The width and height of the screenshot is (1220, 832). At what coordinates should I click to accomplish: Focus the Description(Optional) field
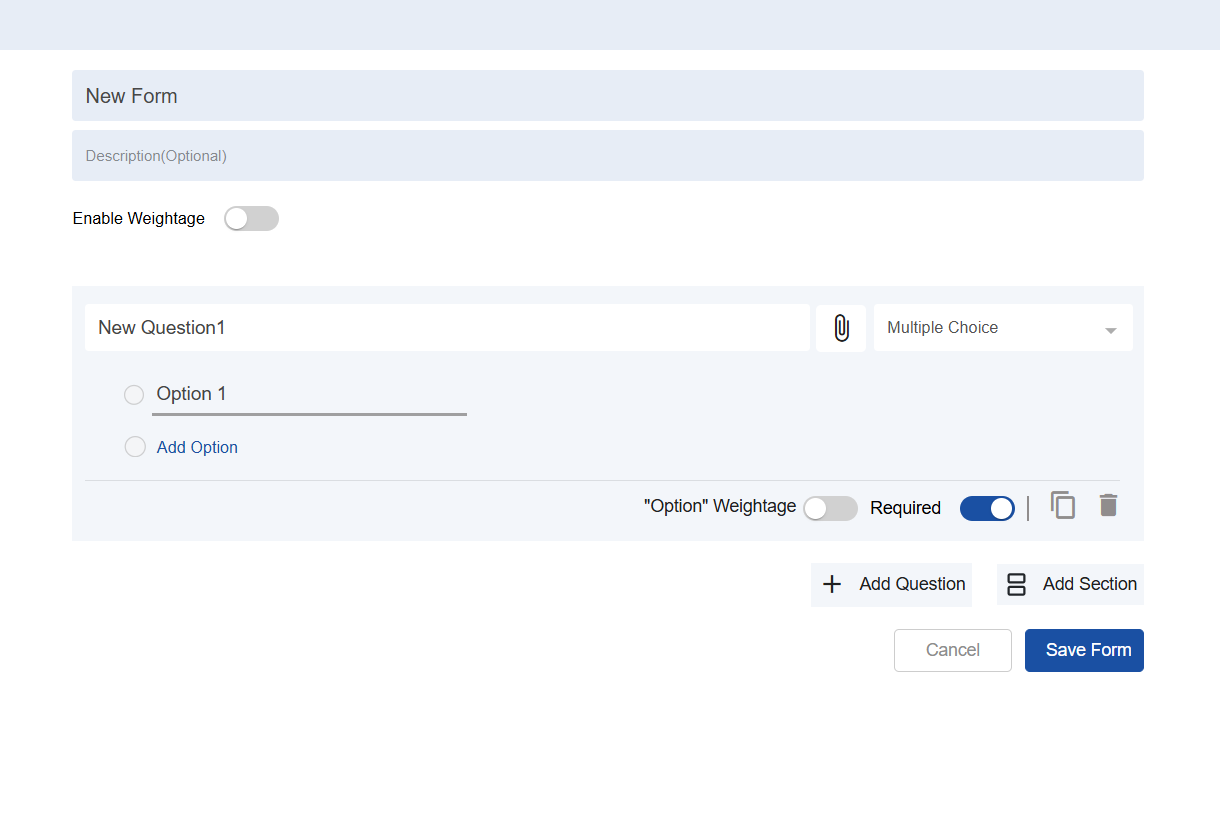pos(607,156)
